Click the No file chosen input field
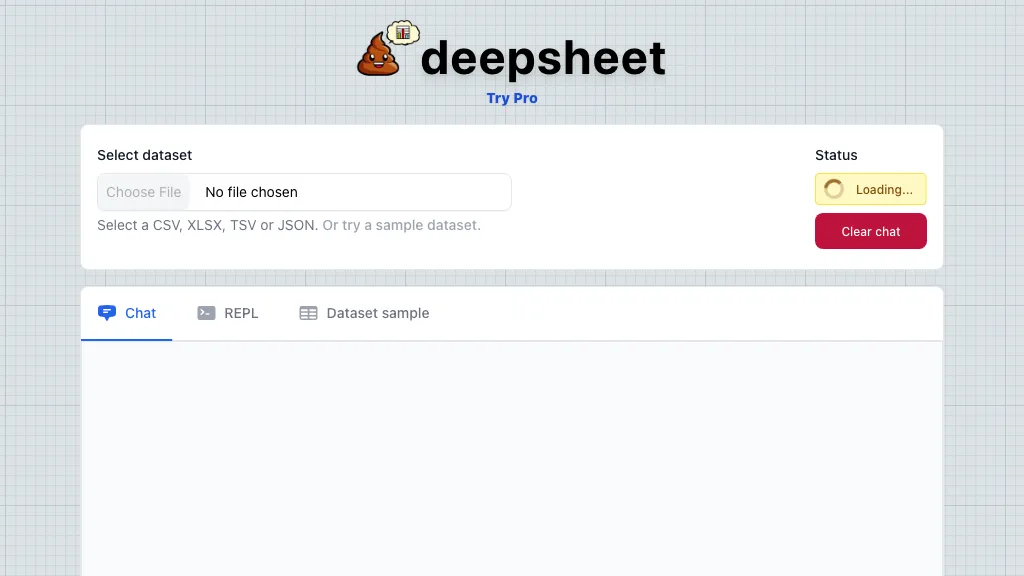 coord(300,191)
